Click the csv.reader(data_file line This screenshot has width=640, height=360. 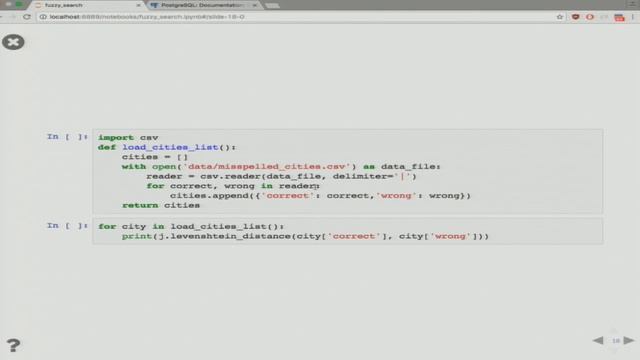(281, 176)
